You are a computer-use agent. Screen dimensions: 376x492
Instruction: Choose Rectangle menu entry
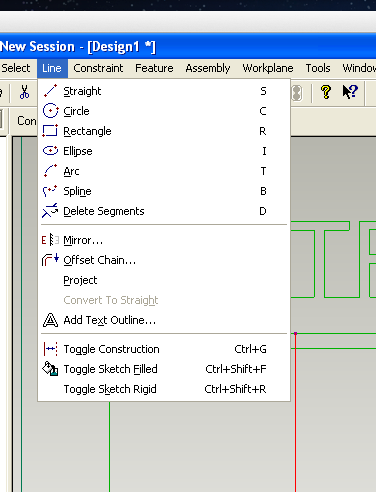[x=164, y=131]
